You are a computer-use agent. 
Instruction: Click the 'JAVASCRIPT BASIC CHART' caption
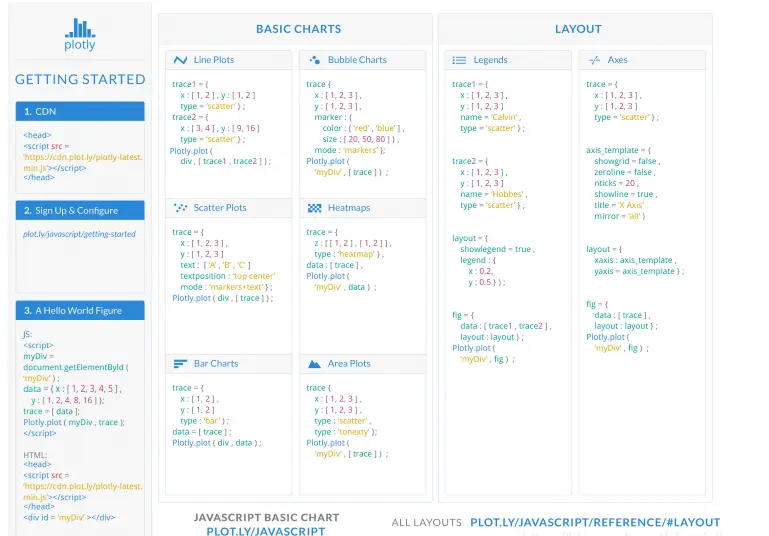coord(266,517)
